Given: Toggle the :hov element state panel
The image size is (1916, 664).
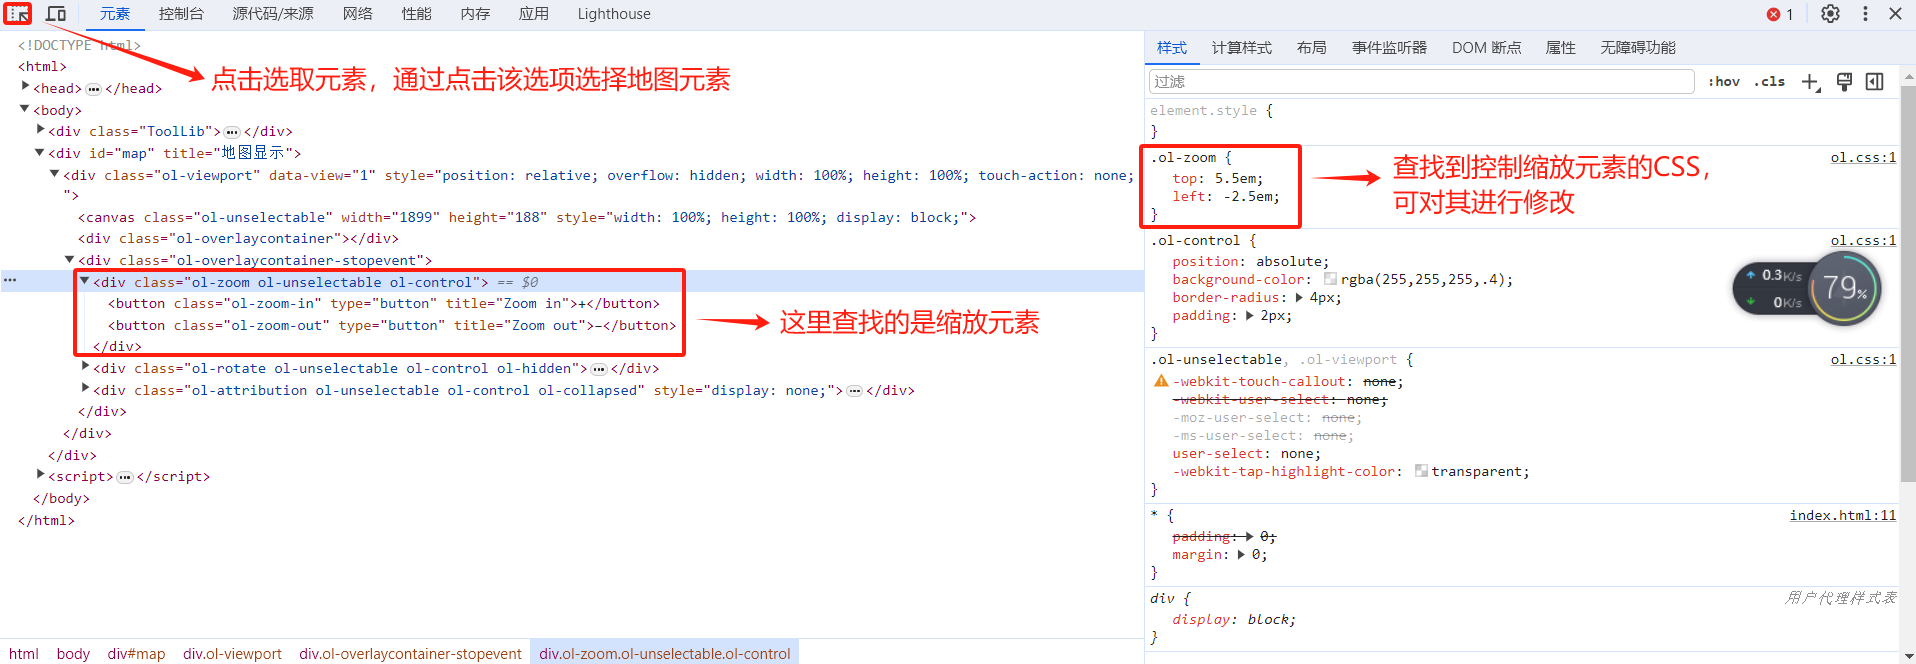Looking at the screenshot, I should tap(1724, 82).
